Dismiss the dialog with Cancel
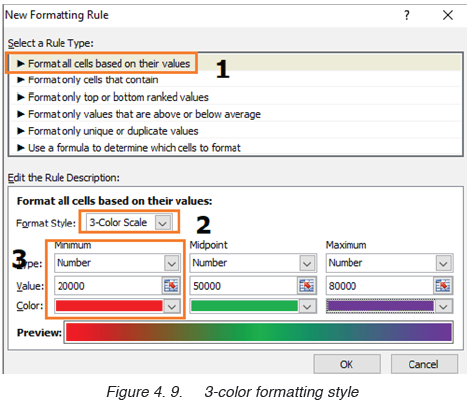469x405 pixels. [x=424, y=364]
